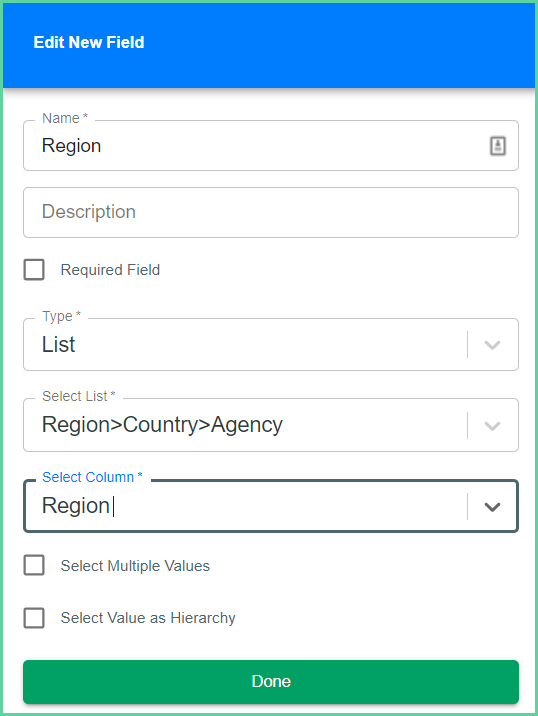Viewport: 538px width, 716px height.
Task: Expand the Select Column chevron arrow
Action: point(492,507)
